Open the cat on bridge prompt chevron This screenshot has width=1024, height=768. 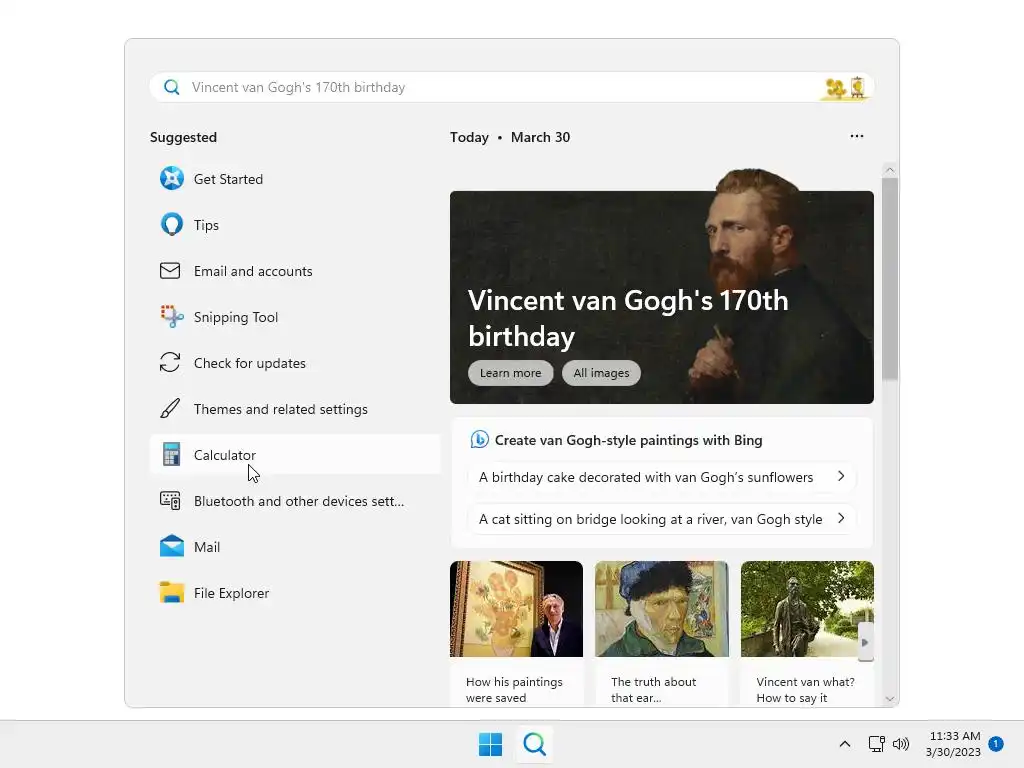pyautogui.click(x=841, y=519)
